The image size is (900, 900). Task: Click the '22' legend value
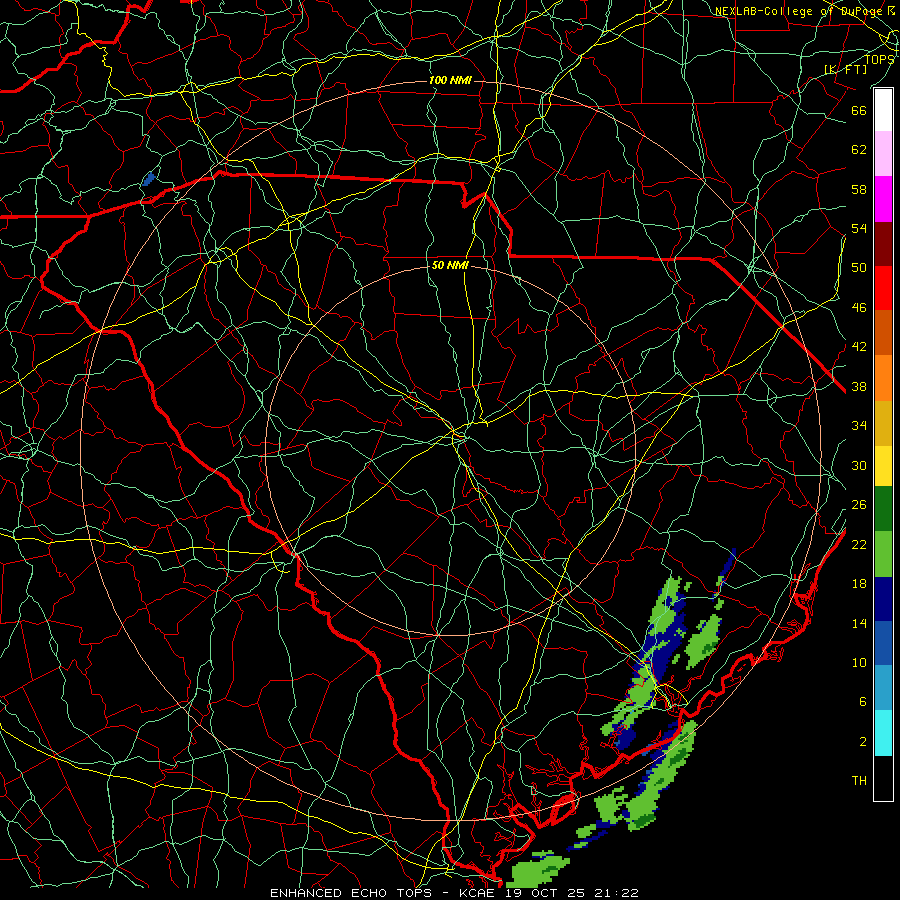coord(859,544)
